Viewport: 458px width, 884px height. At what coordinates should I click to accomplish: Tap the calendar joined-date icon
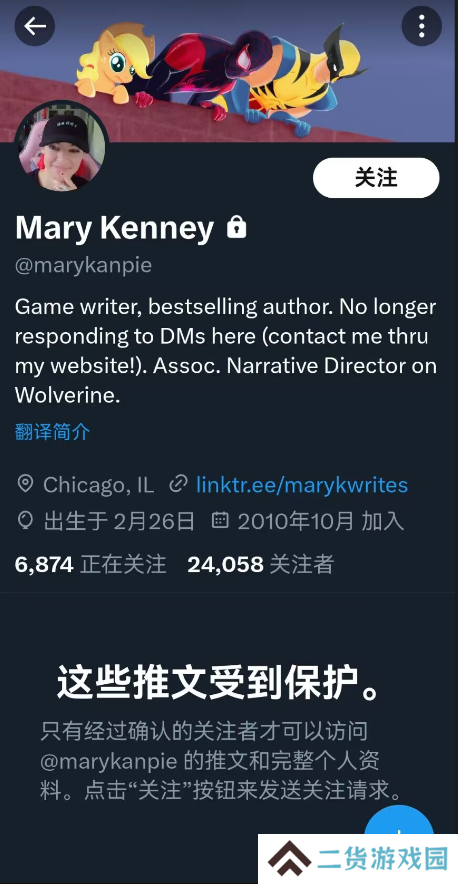click(x=219, y=520)
